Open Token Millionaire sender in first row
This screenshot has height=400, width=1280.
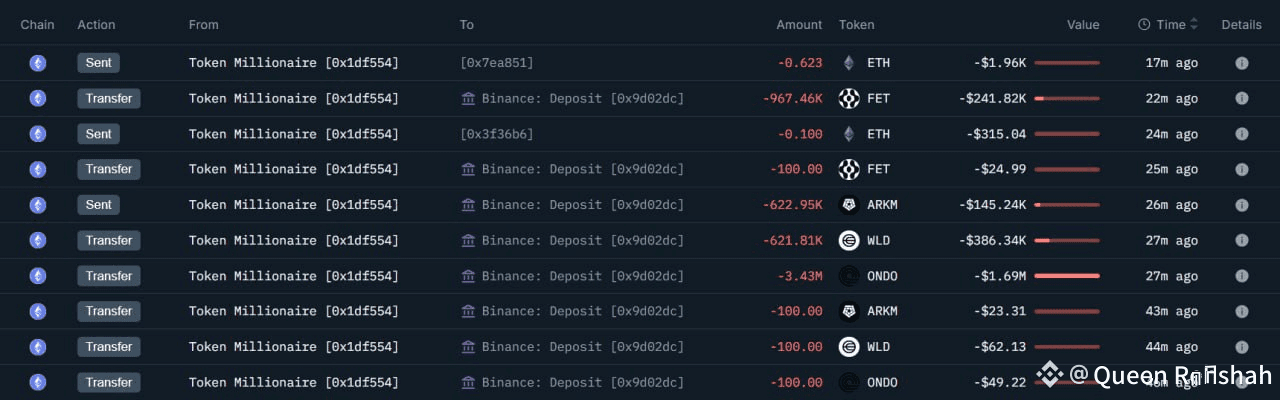pyautogui.click(x=293, y=63)
